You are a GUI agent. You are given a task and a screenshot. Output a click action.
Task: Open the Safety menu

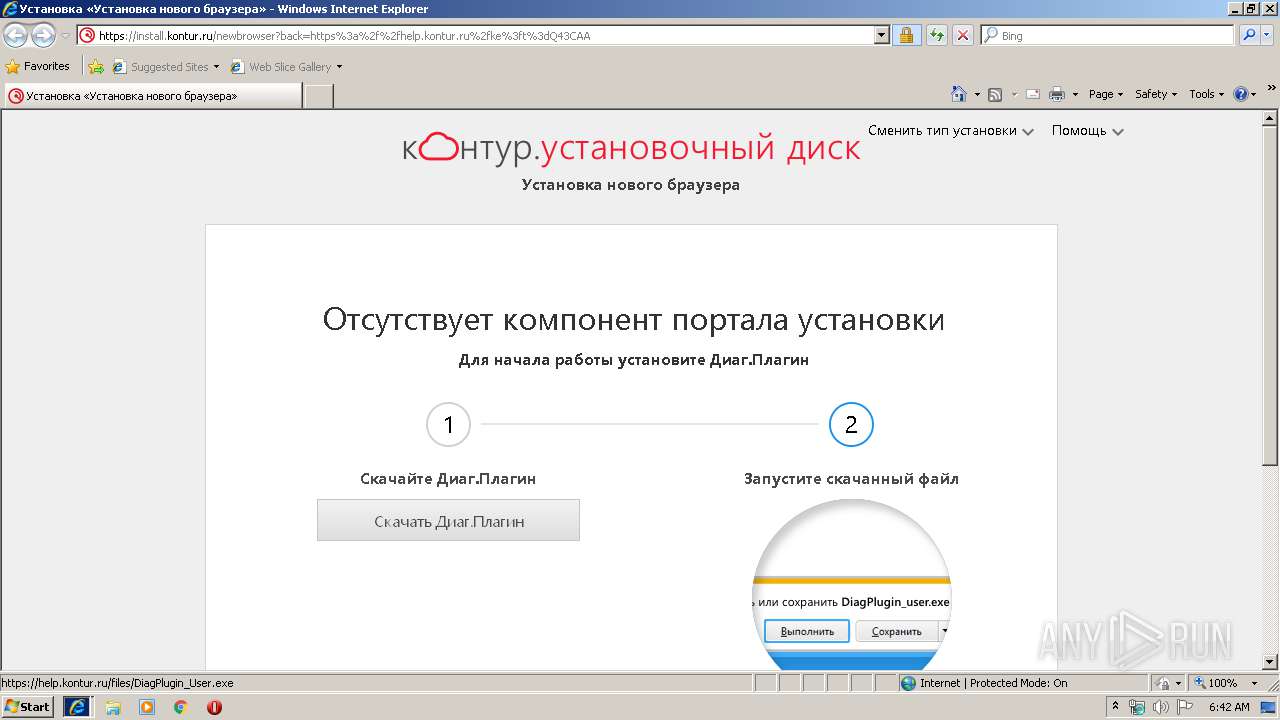tap(1156, 94)
